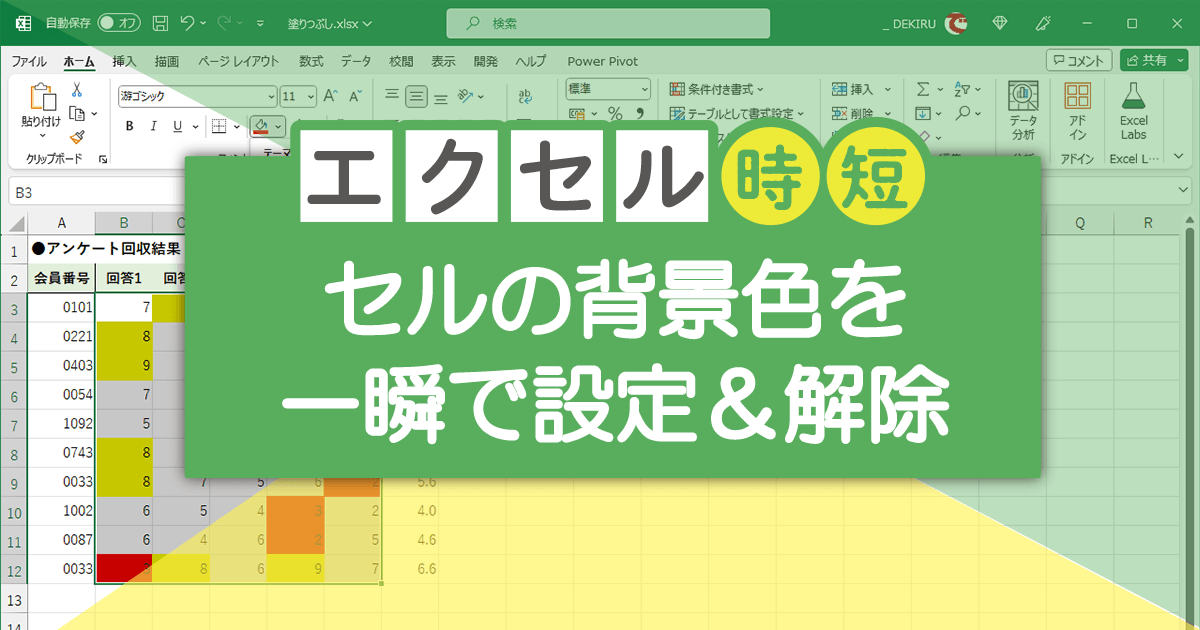This screenshot has width=1200, height=630.
Task: Click the increase font size icon
Action: [x=330, y=94]
